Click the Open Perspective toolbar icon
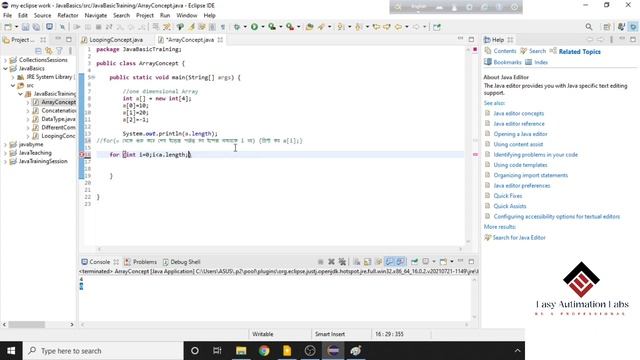This screenshot has height=360, width=640. [607, 27]
